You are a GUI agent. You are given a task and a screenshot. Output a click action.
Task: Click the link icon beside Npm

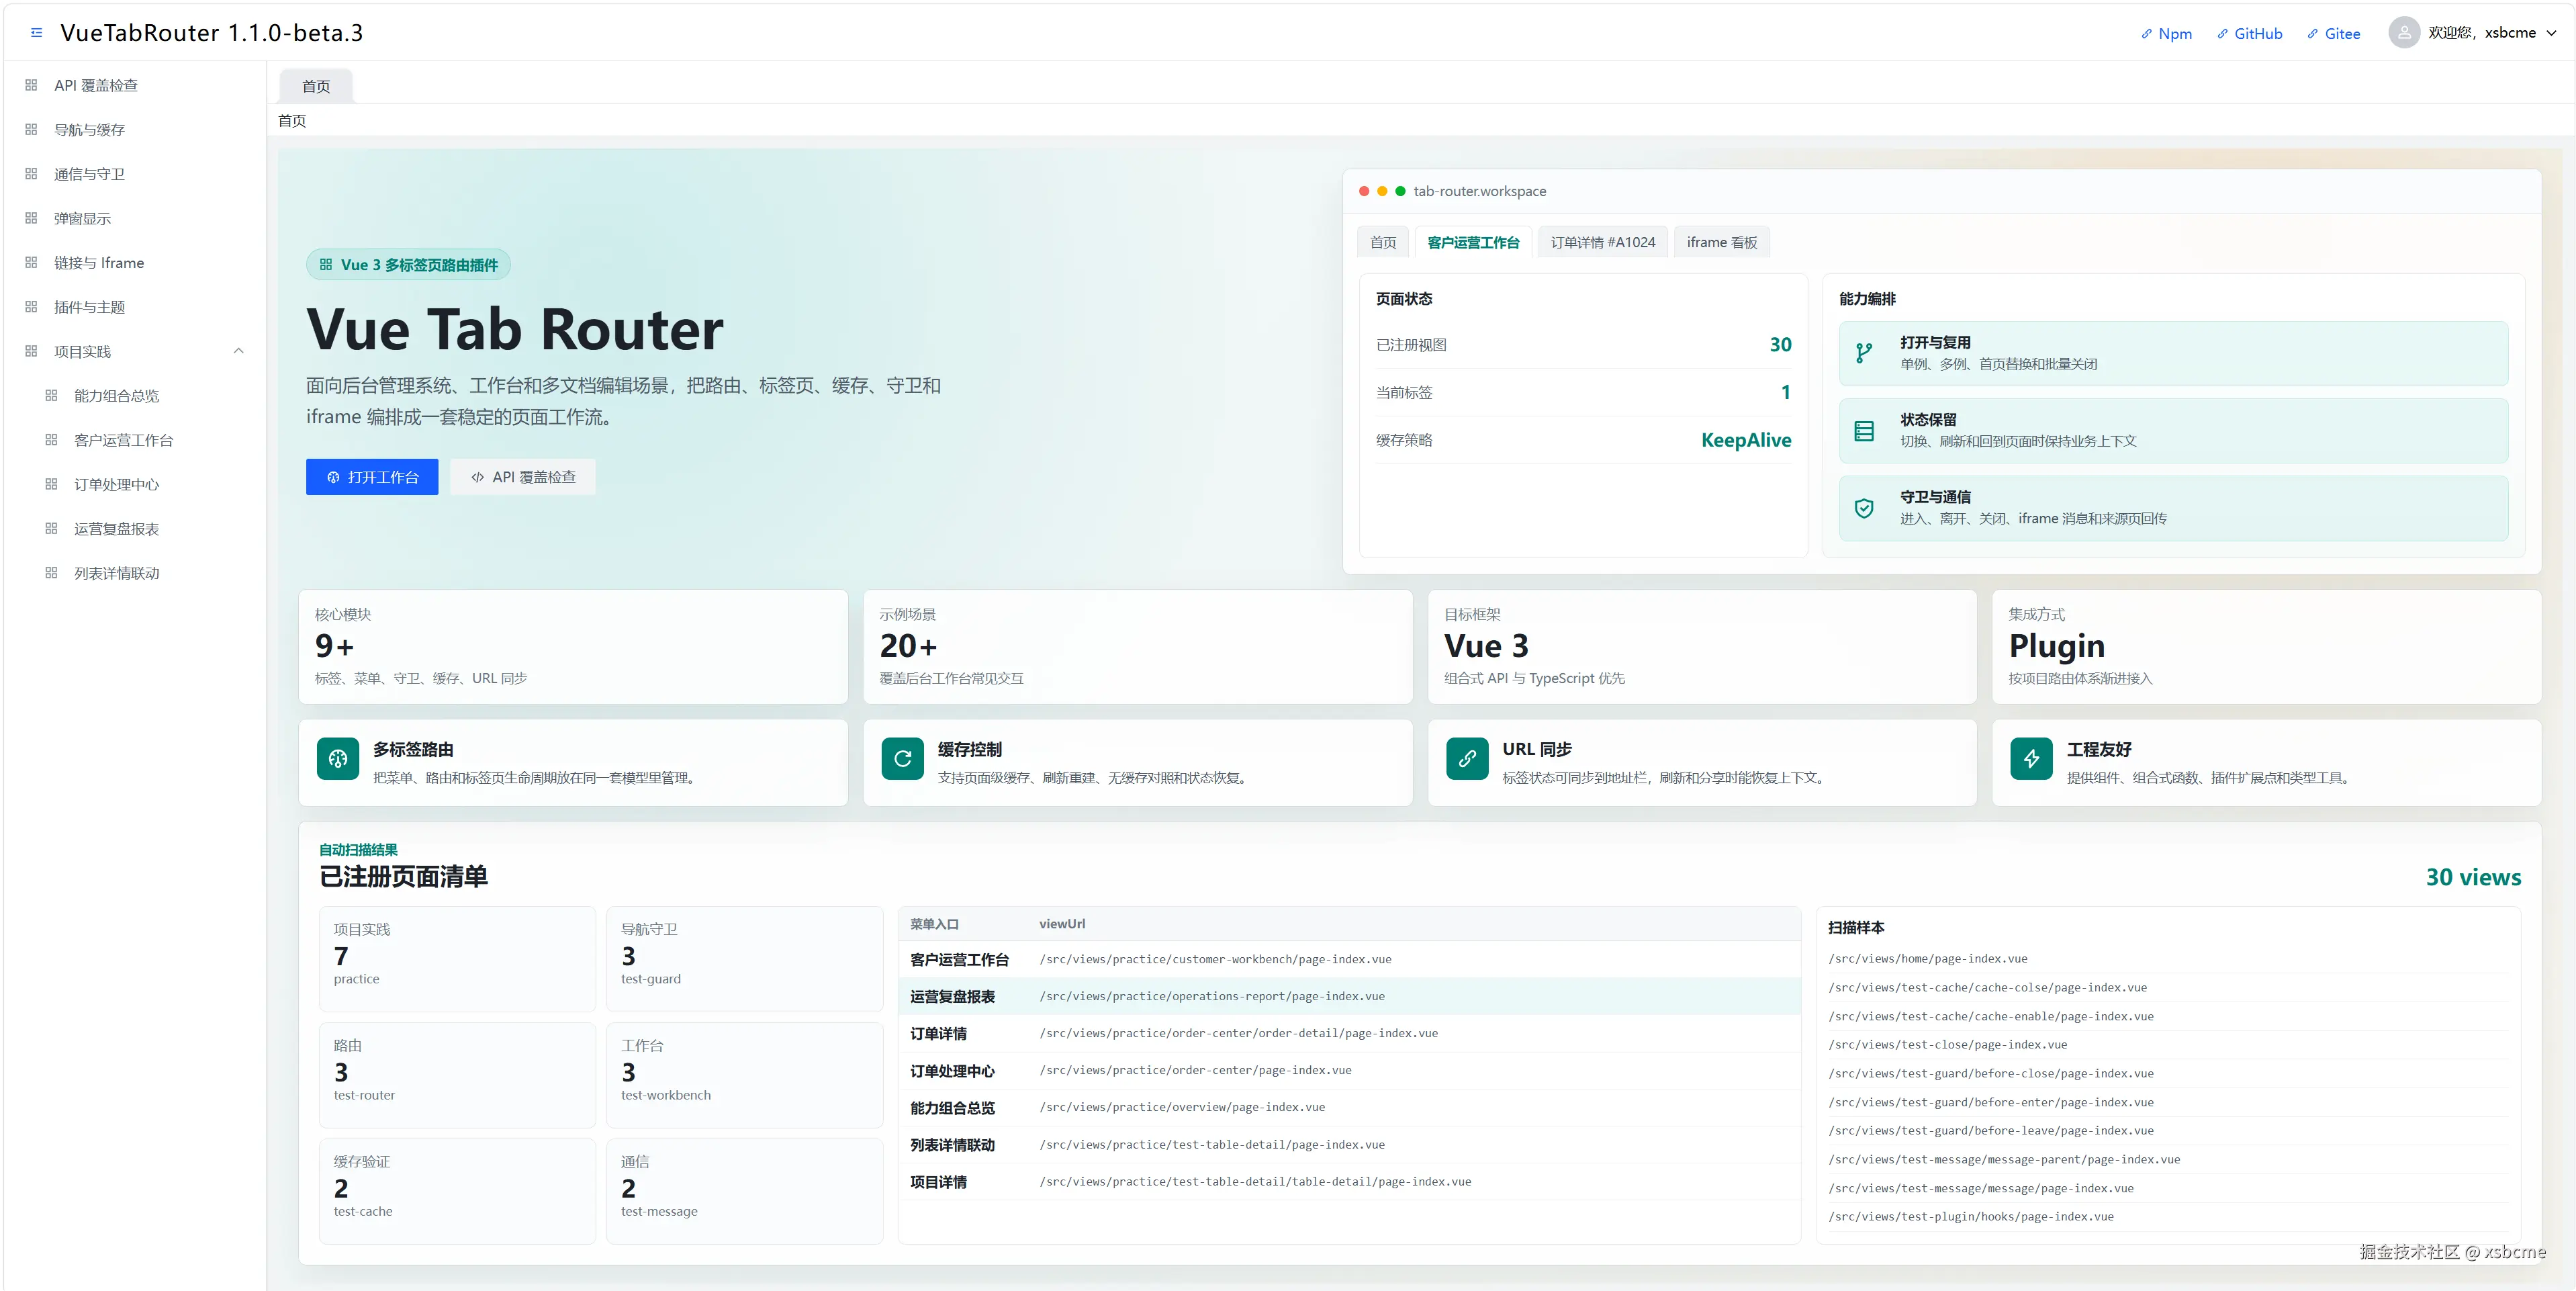click(x=2146, y=34)
